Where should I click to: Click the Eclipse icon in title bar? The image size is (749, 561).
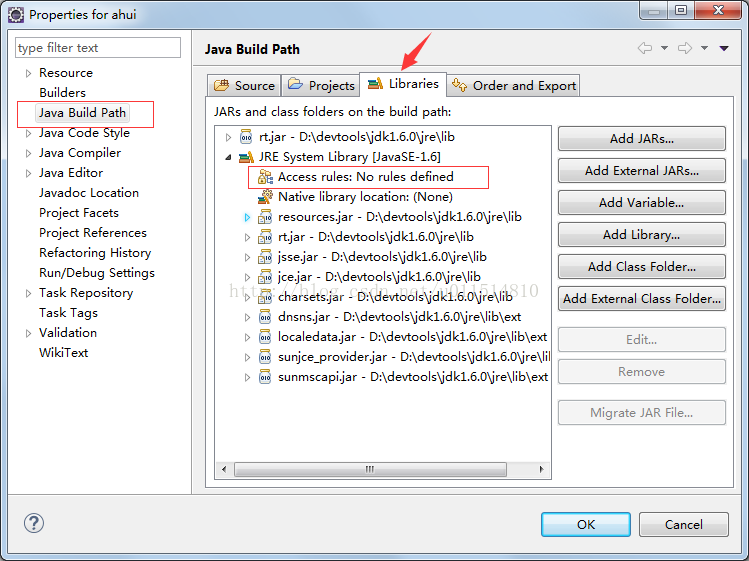(16, 15)
